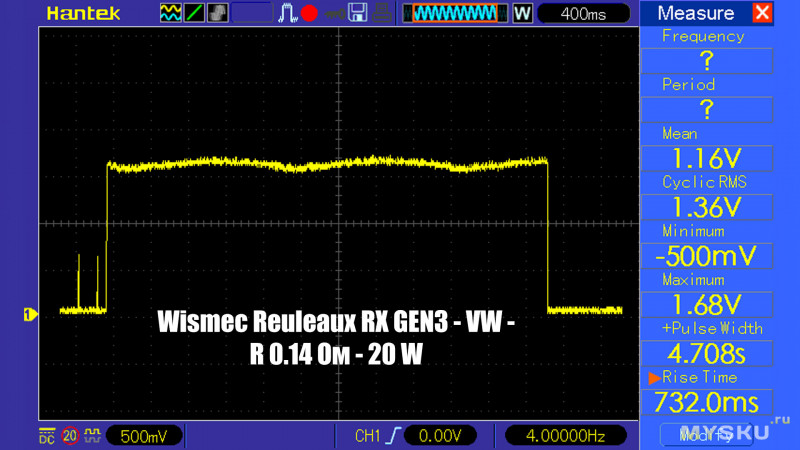Click the Modify button

point(706,435)
